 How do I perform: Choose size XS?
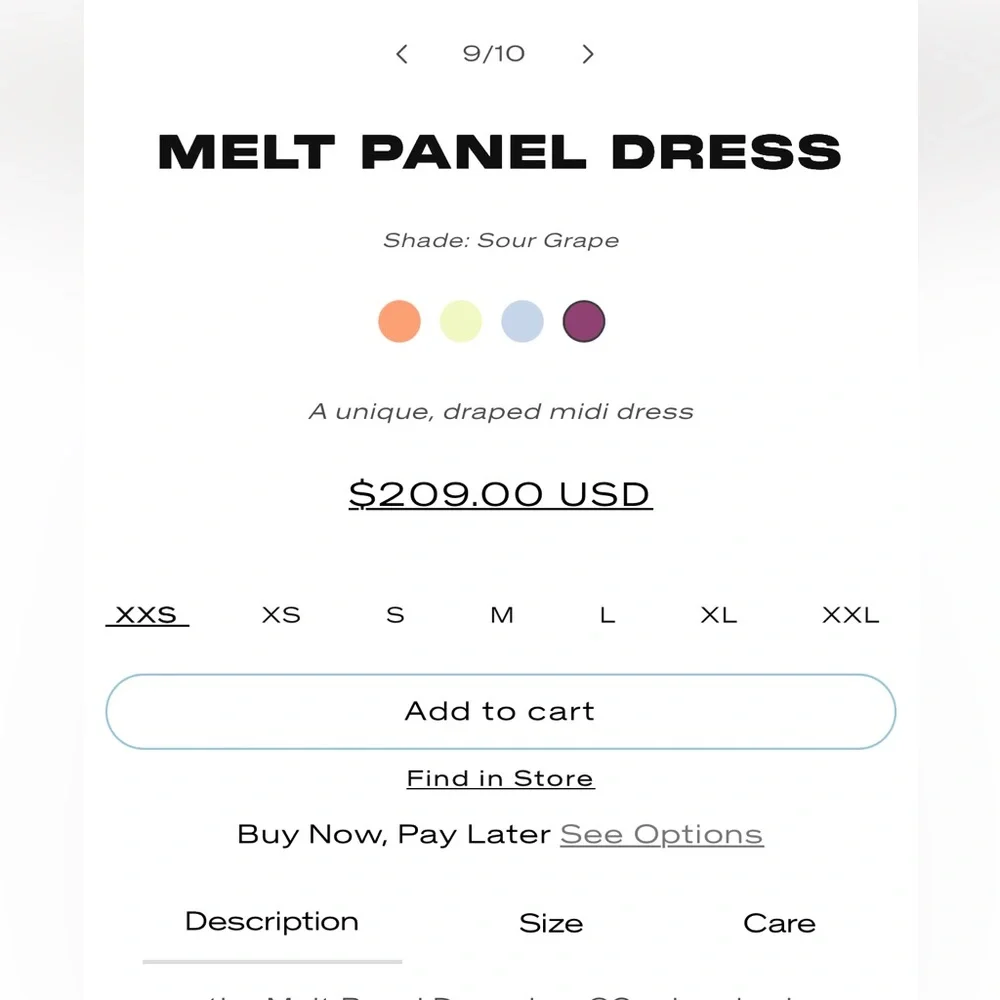(x=281, y=615)
